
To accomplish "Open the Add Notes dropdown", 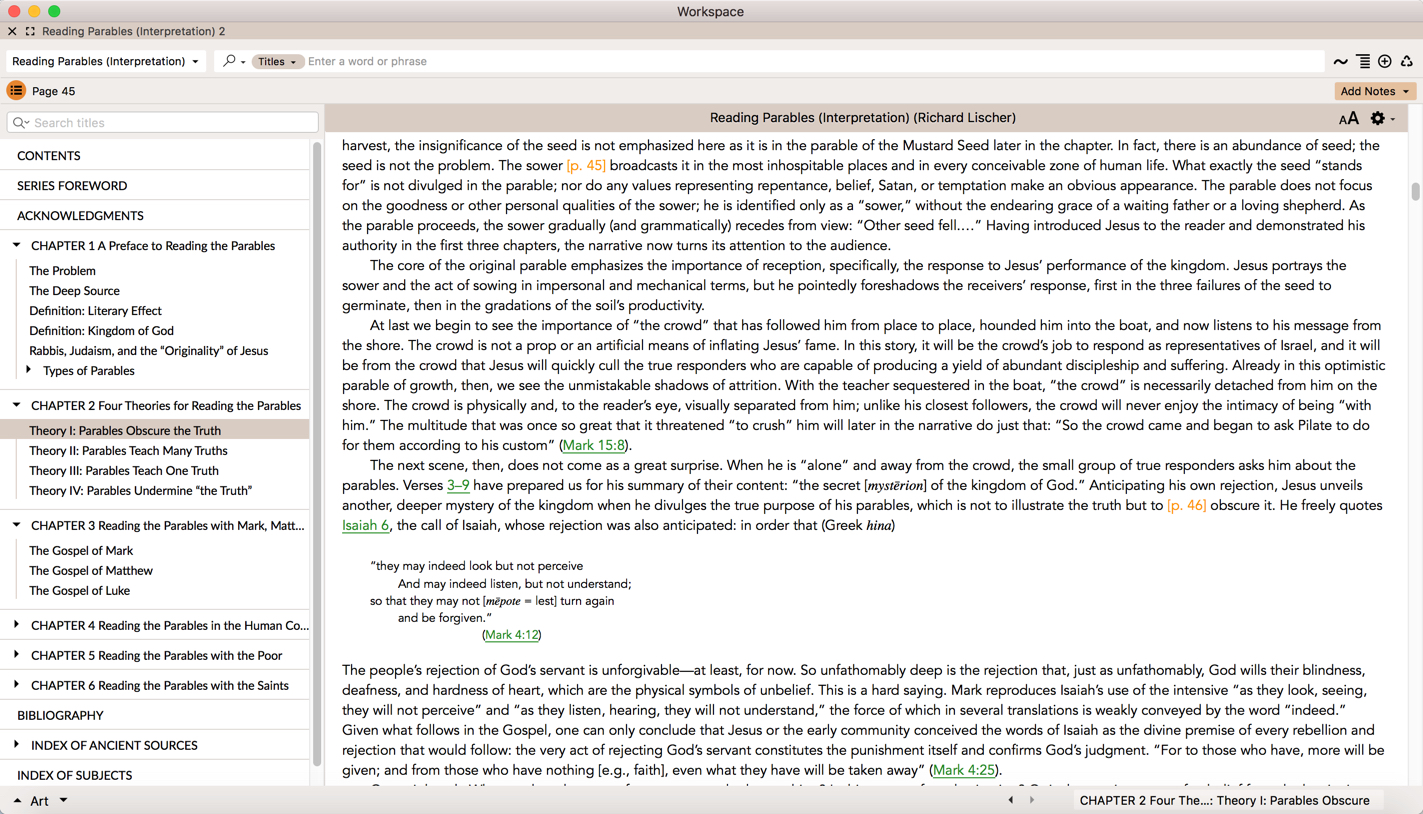I will 1374,91.
